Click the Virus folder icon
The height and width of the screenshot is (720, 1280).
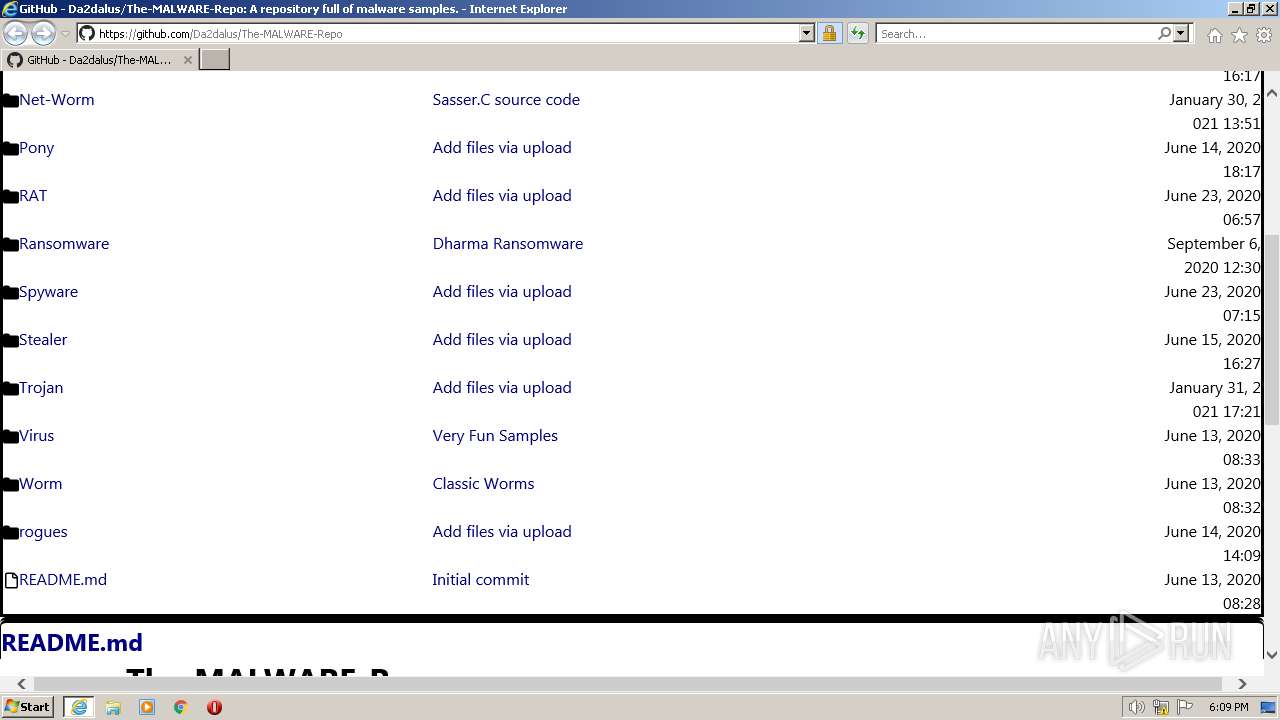(x=11, y=436)
